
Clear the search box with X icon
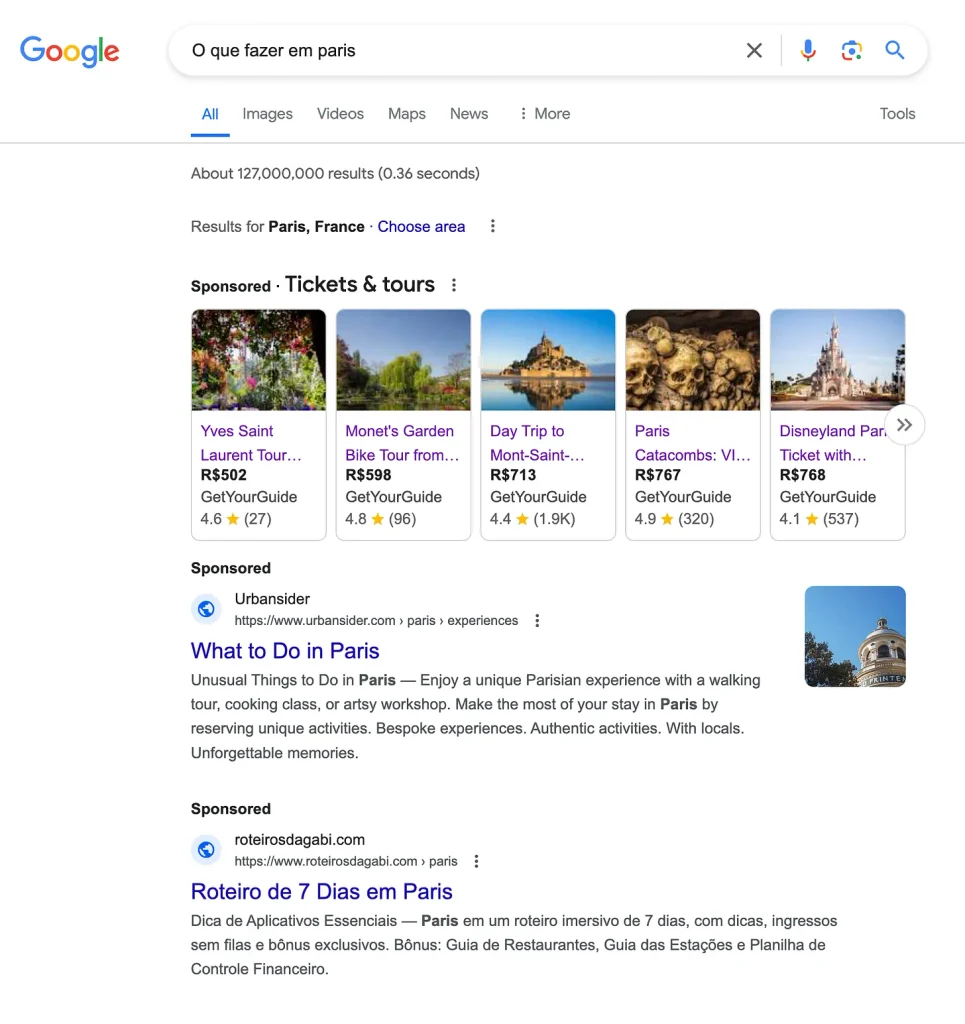point(754,50)
